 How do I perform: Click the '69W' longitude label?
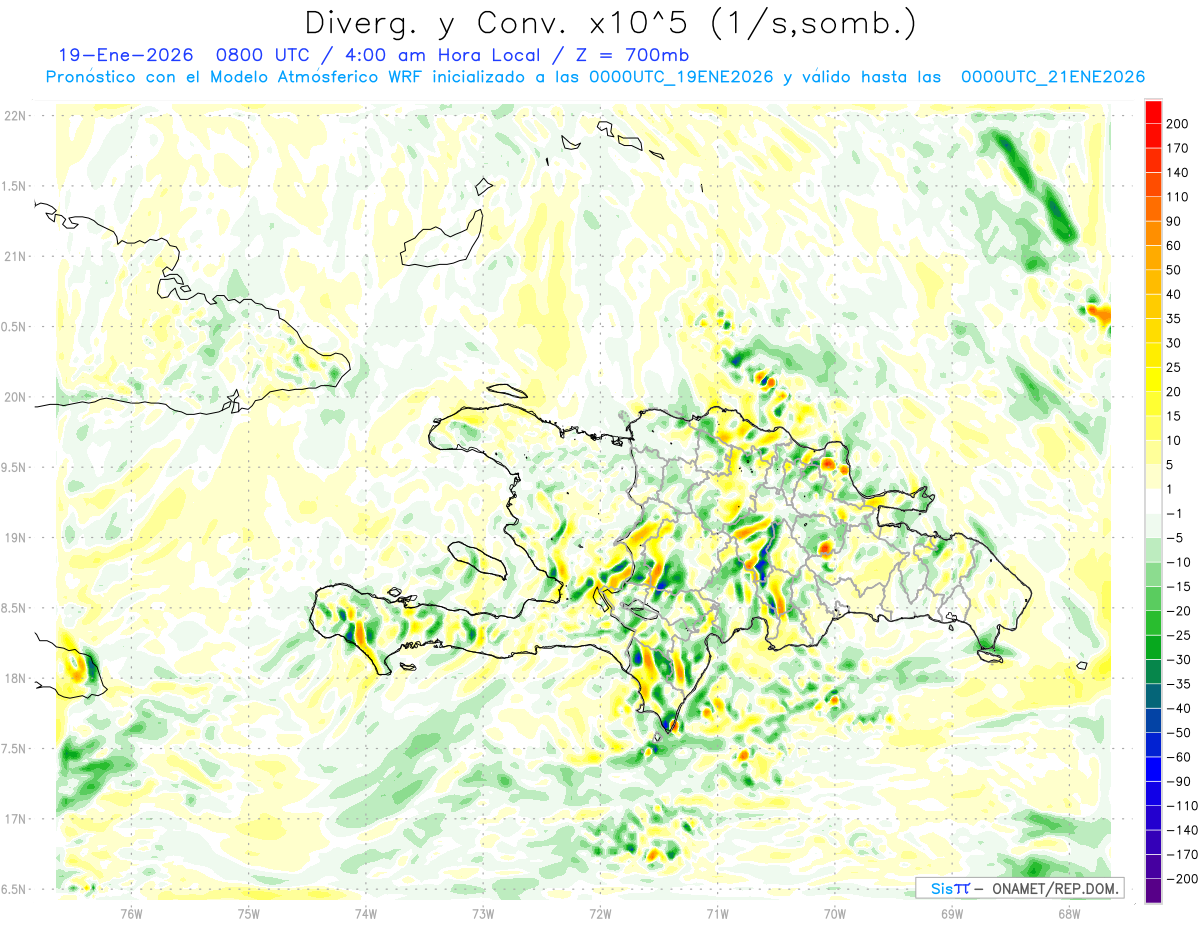(952, 912)
